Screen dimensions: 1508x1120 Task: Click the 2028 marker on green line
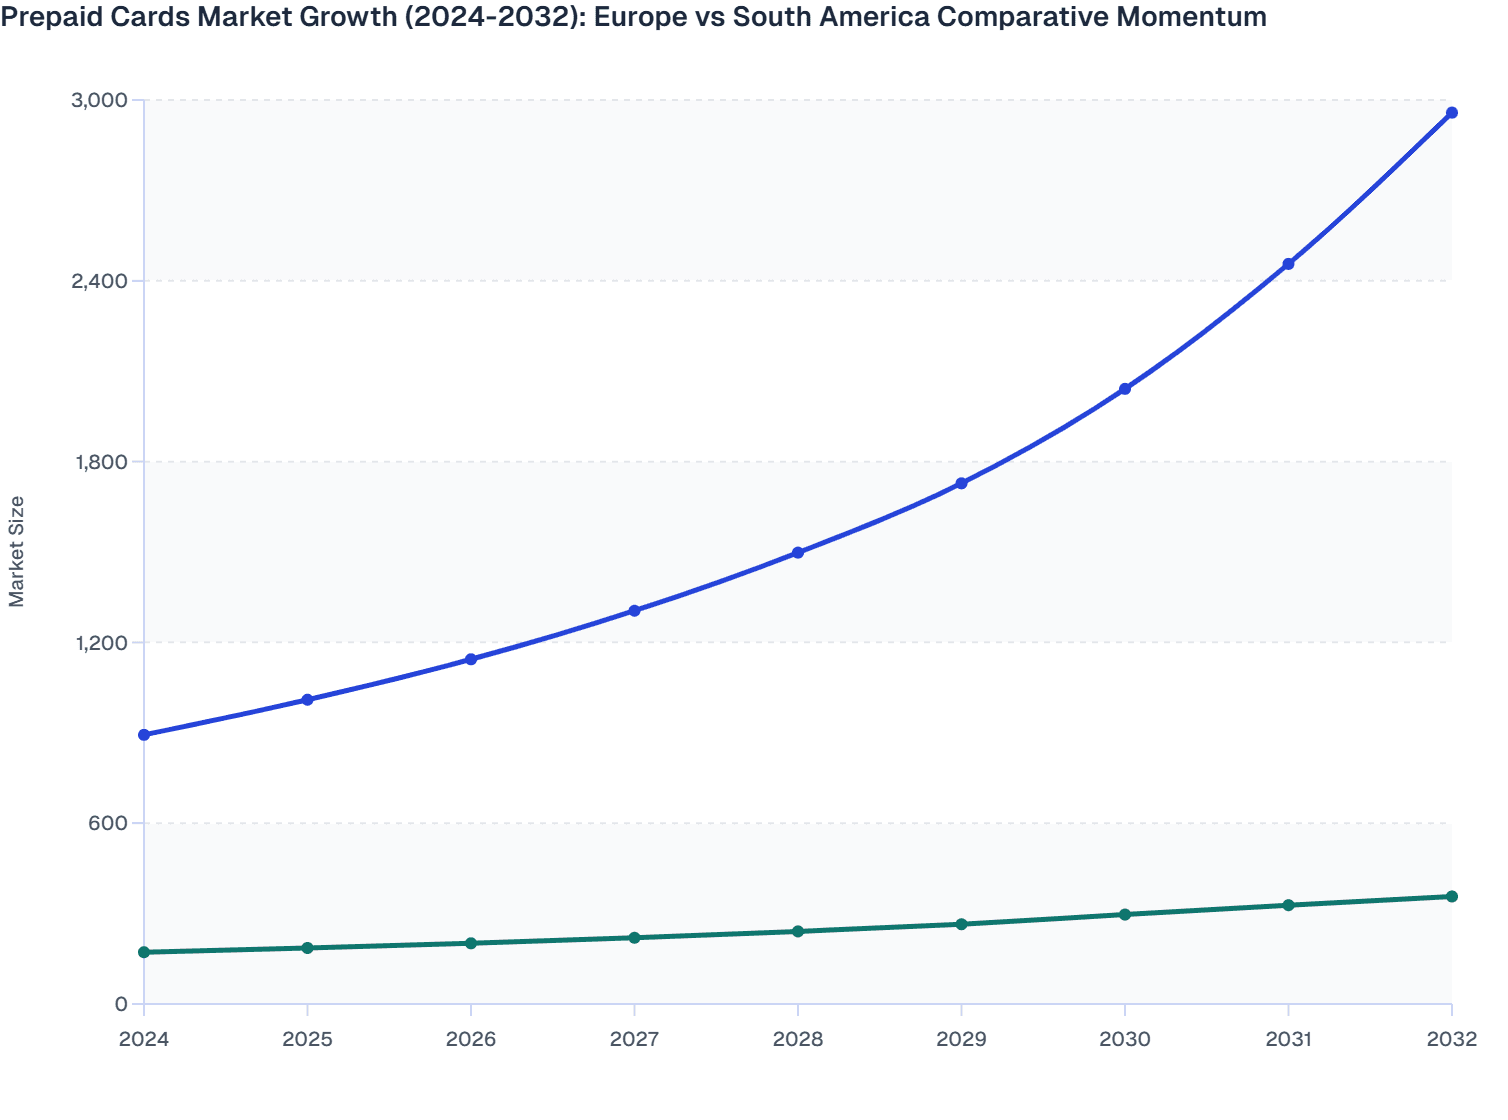[x=798, y=931]
